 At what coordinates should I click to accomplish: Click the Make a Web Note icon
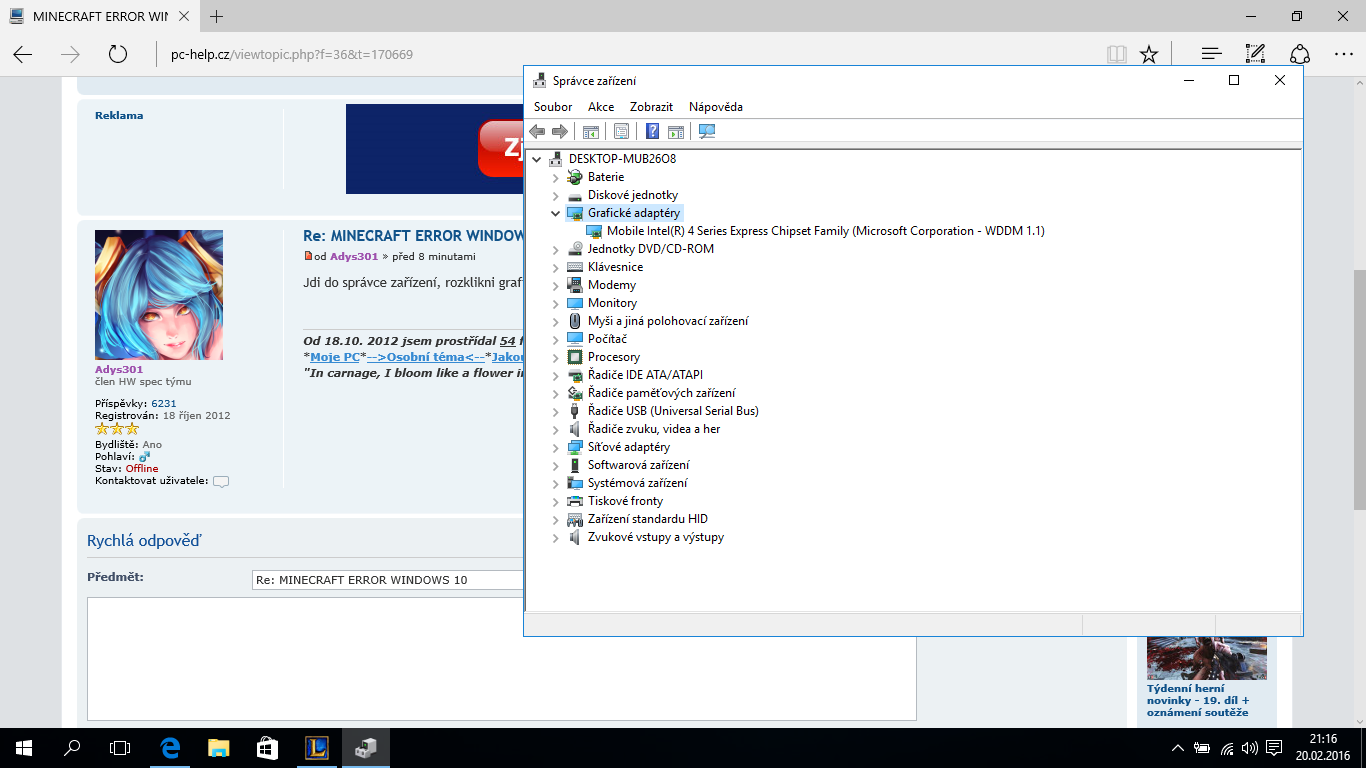(1255, 54)
